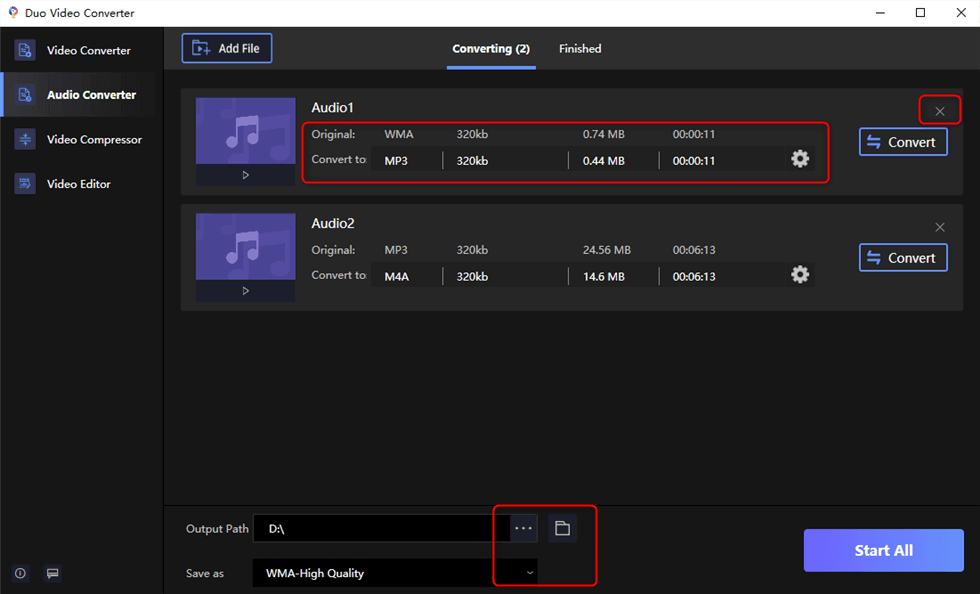This screenshot has width=980, height=594.
Task: Change Audio2 output format M4A
Action: pyautogui.click(x=397, y=276)
